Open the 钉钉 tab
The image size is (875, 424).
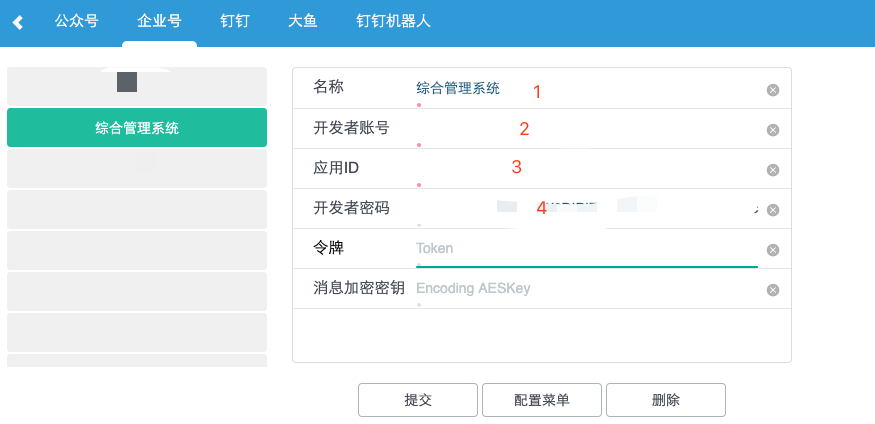235,21
